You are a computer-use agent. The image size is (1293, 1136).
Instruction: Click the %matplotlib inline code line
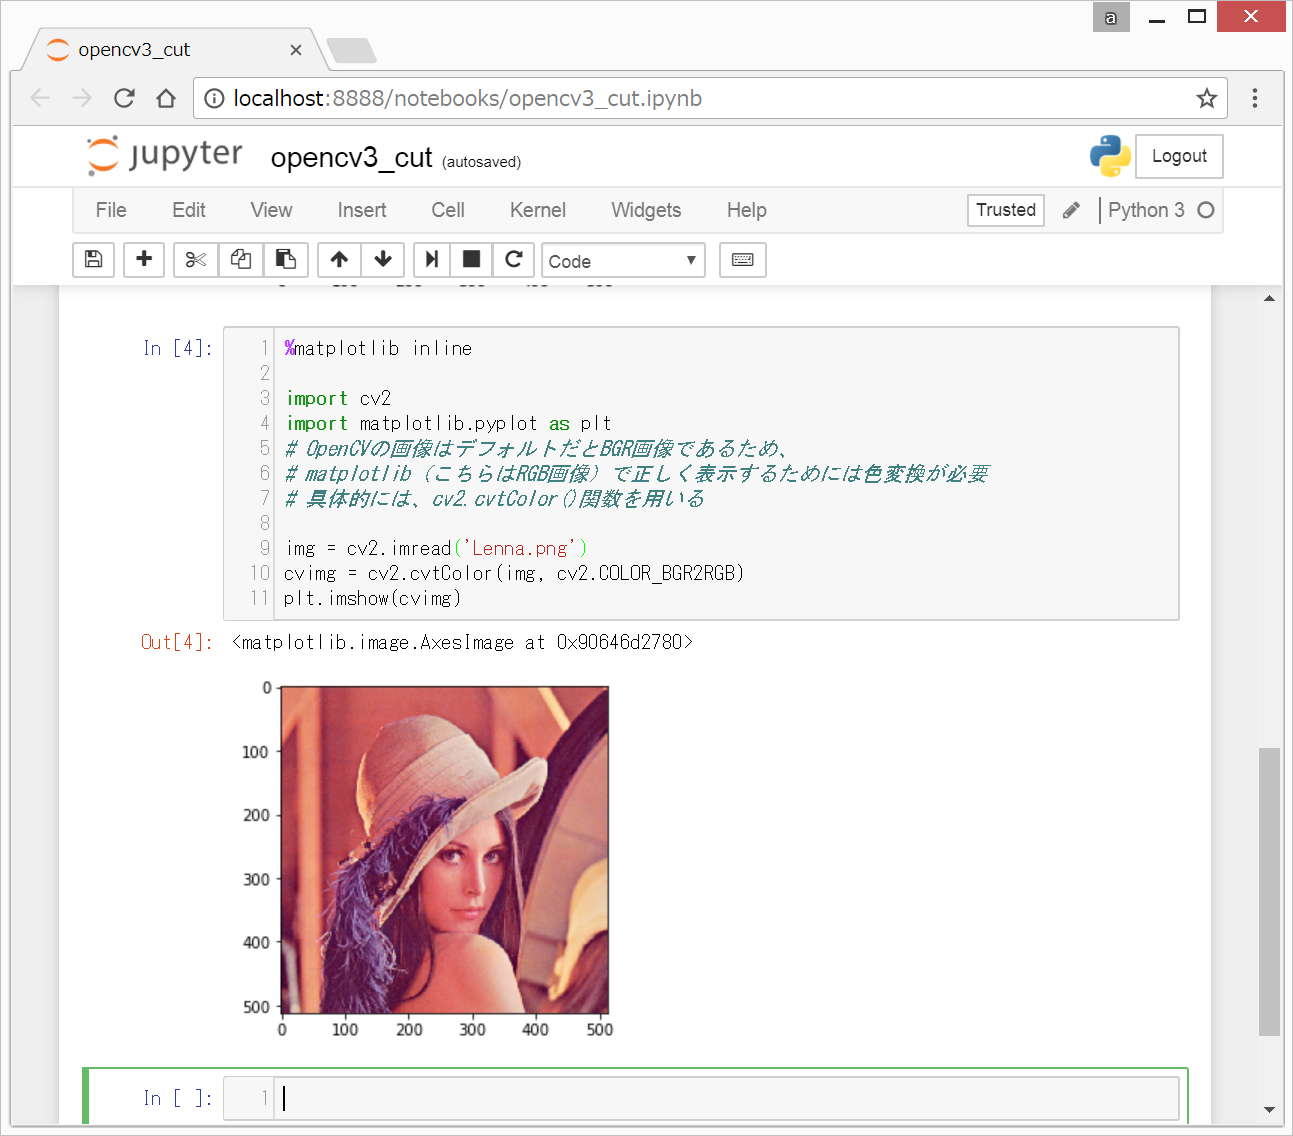click(x=378, y=348)
